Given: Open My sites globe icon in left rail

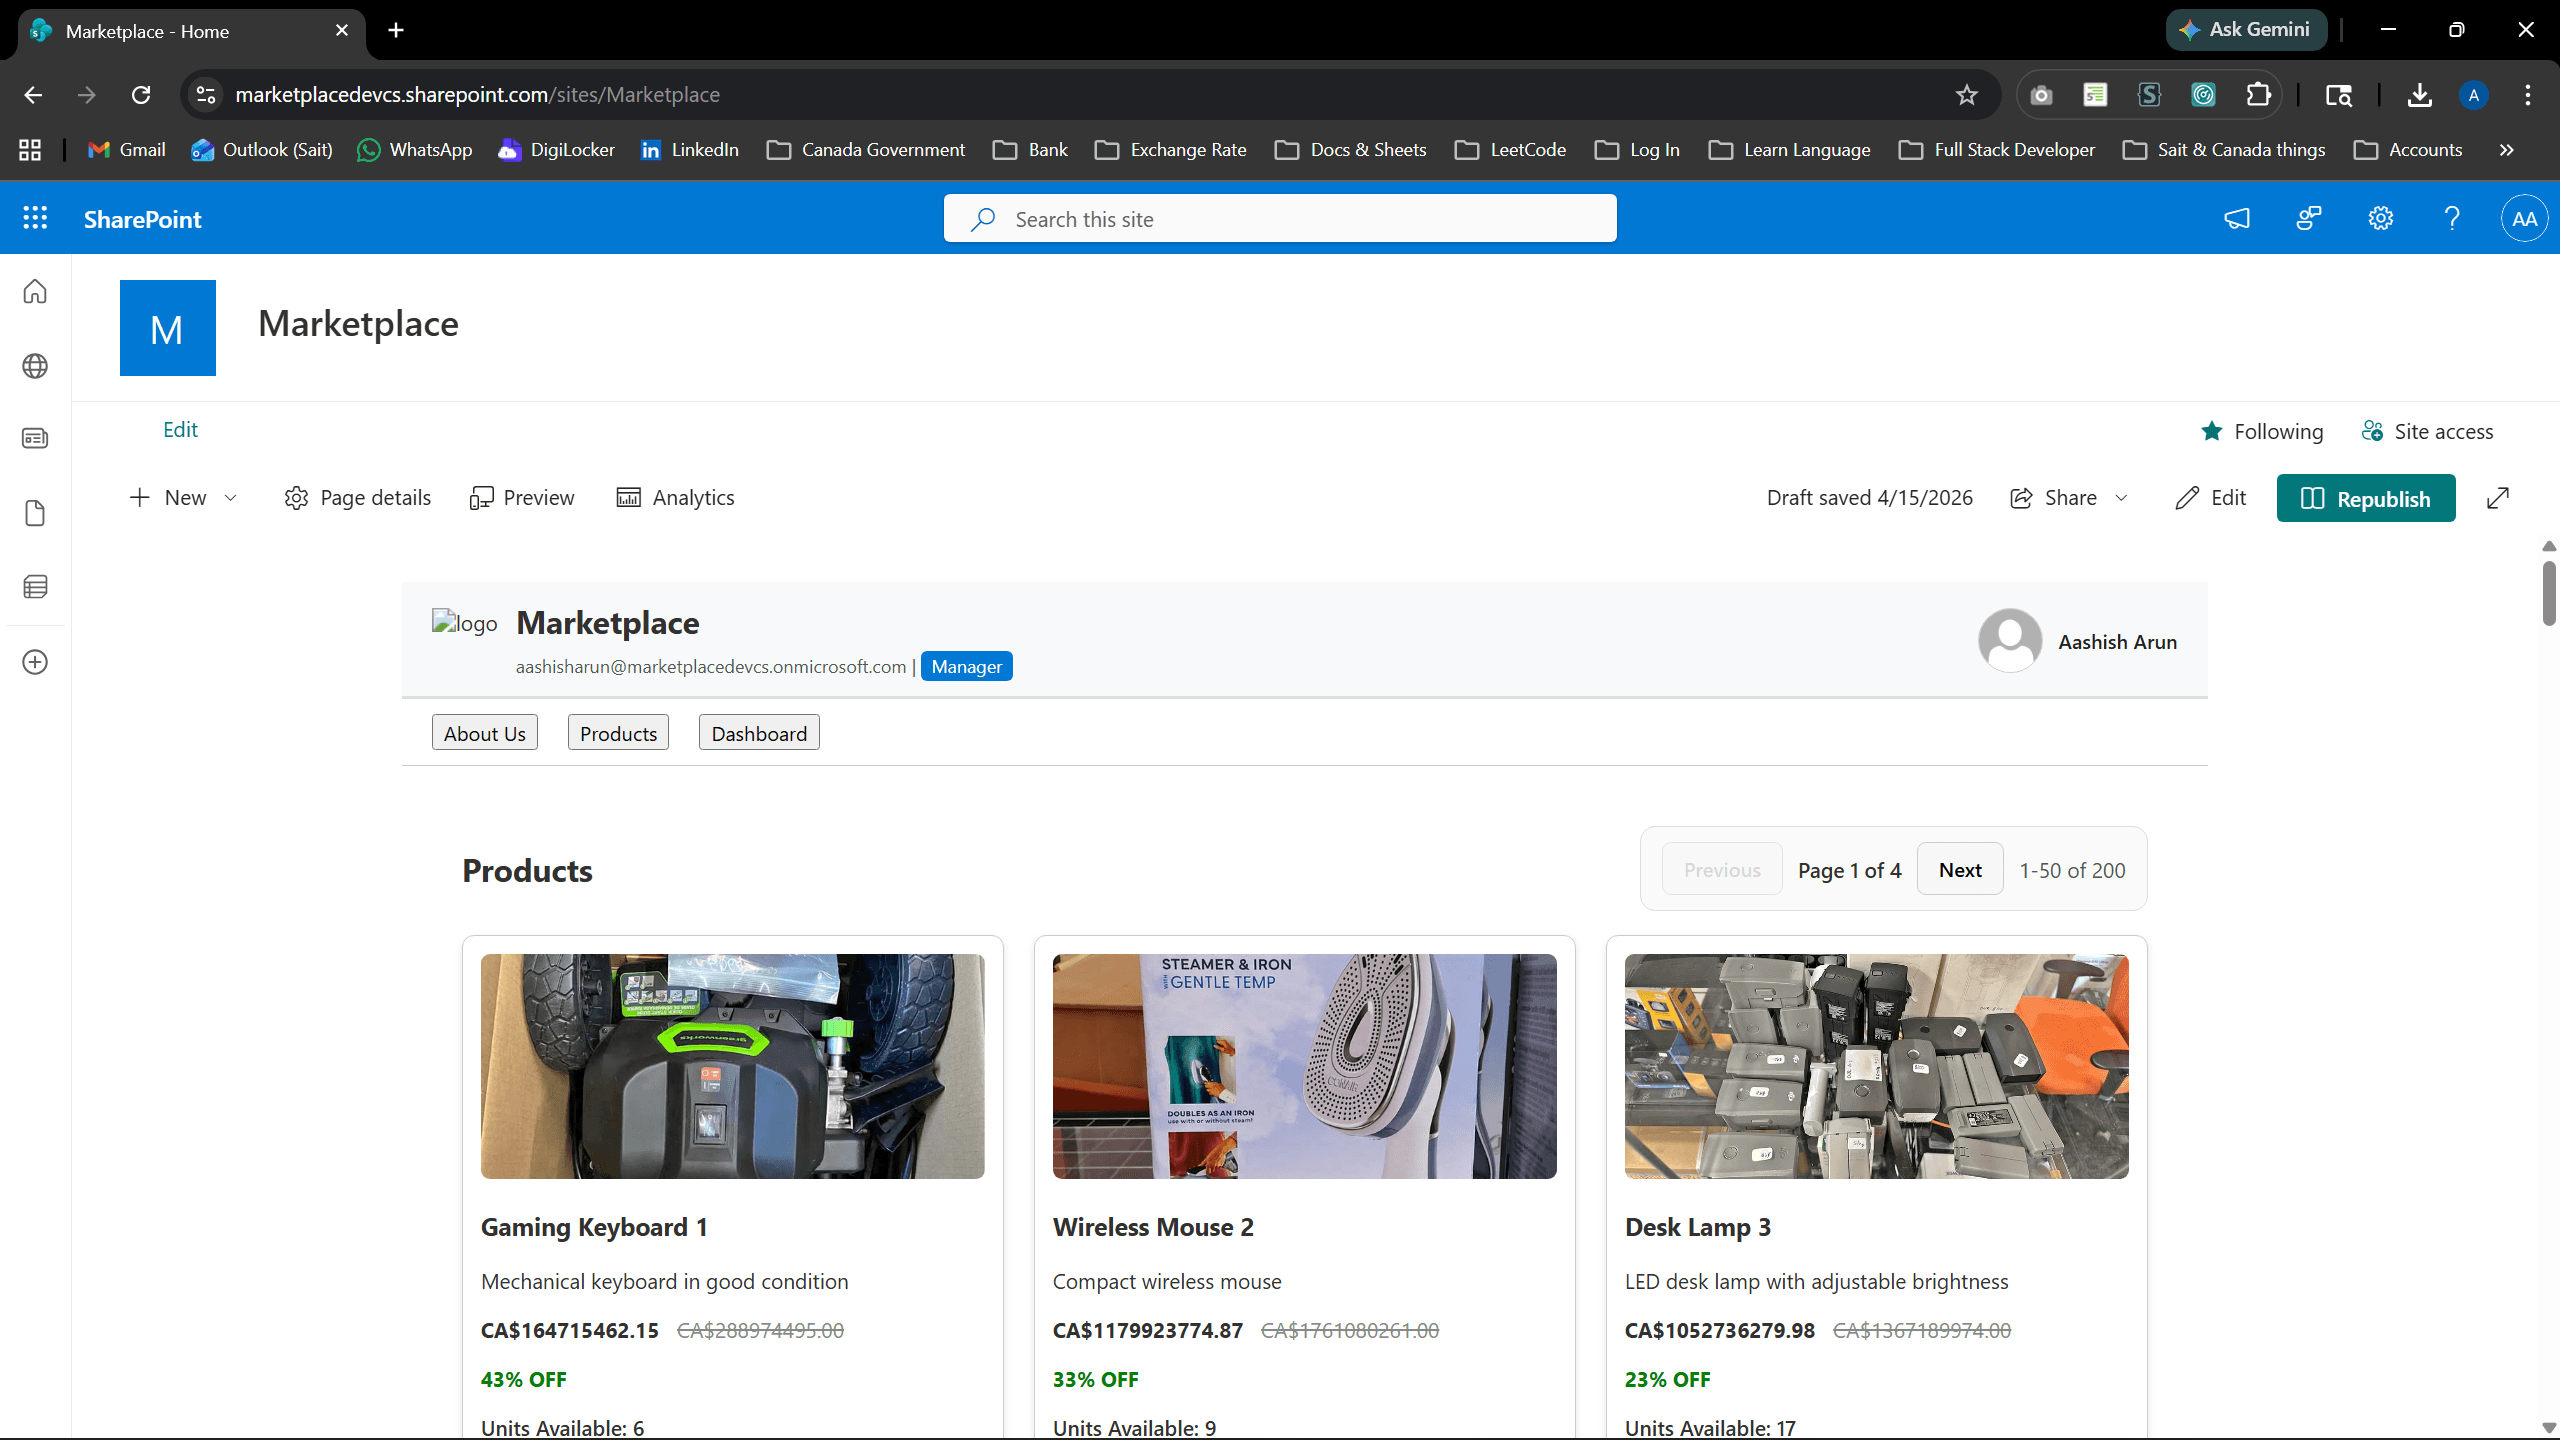Looking at the screenshot, I should point(35,366).
